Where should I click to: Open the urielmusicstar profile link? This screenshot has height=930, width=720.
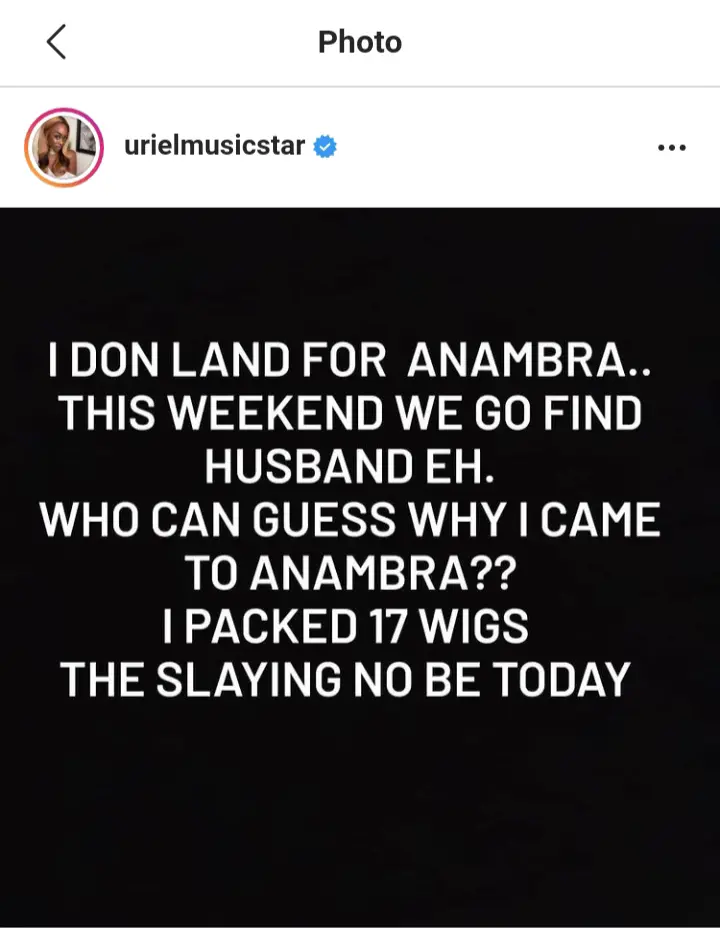[214, 146]
